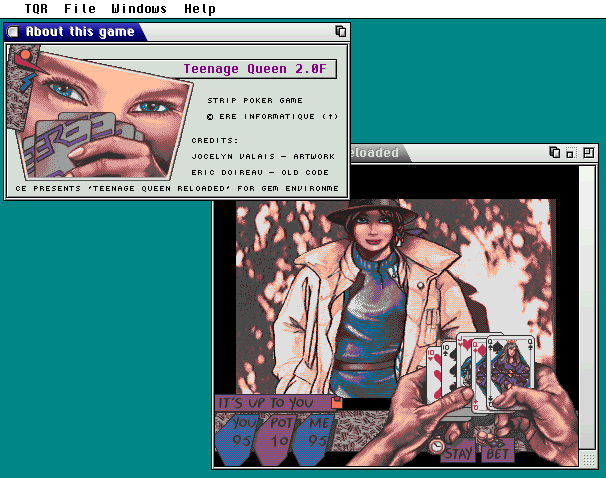Open the File menu
Image resolution: width=606 pixels, height=478 pixels.
80,9
